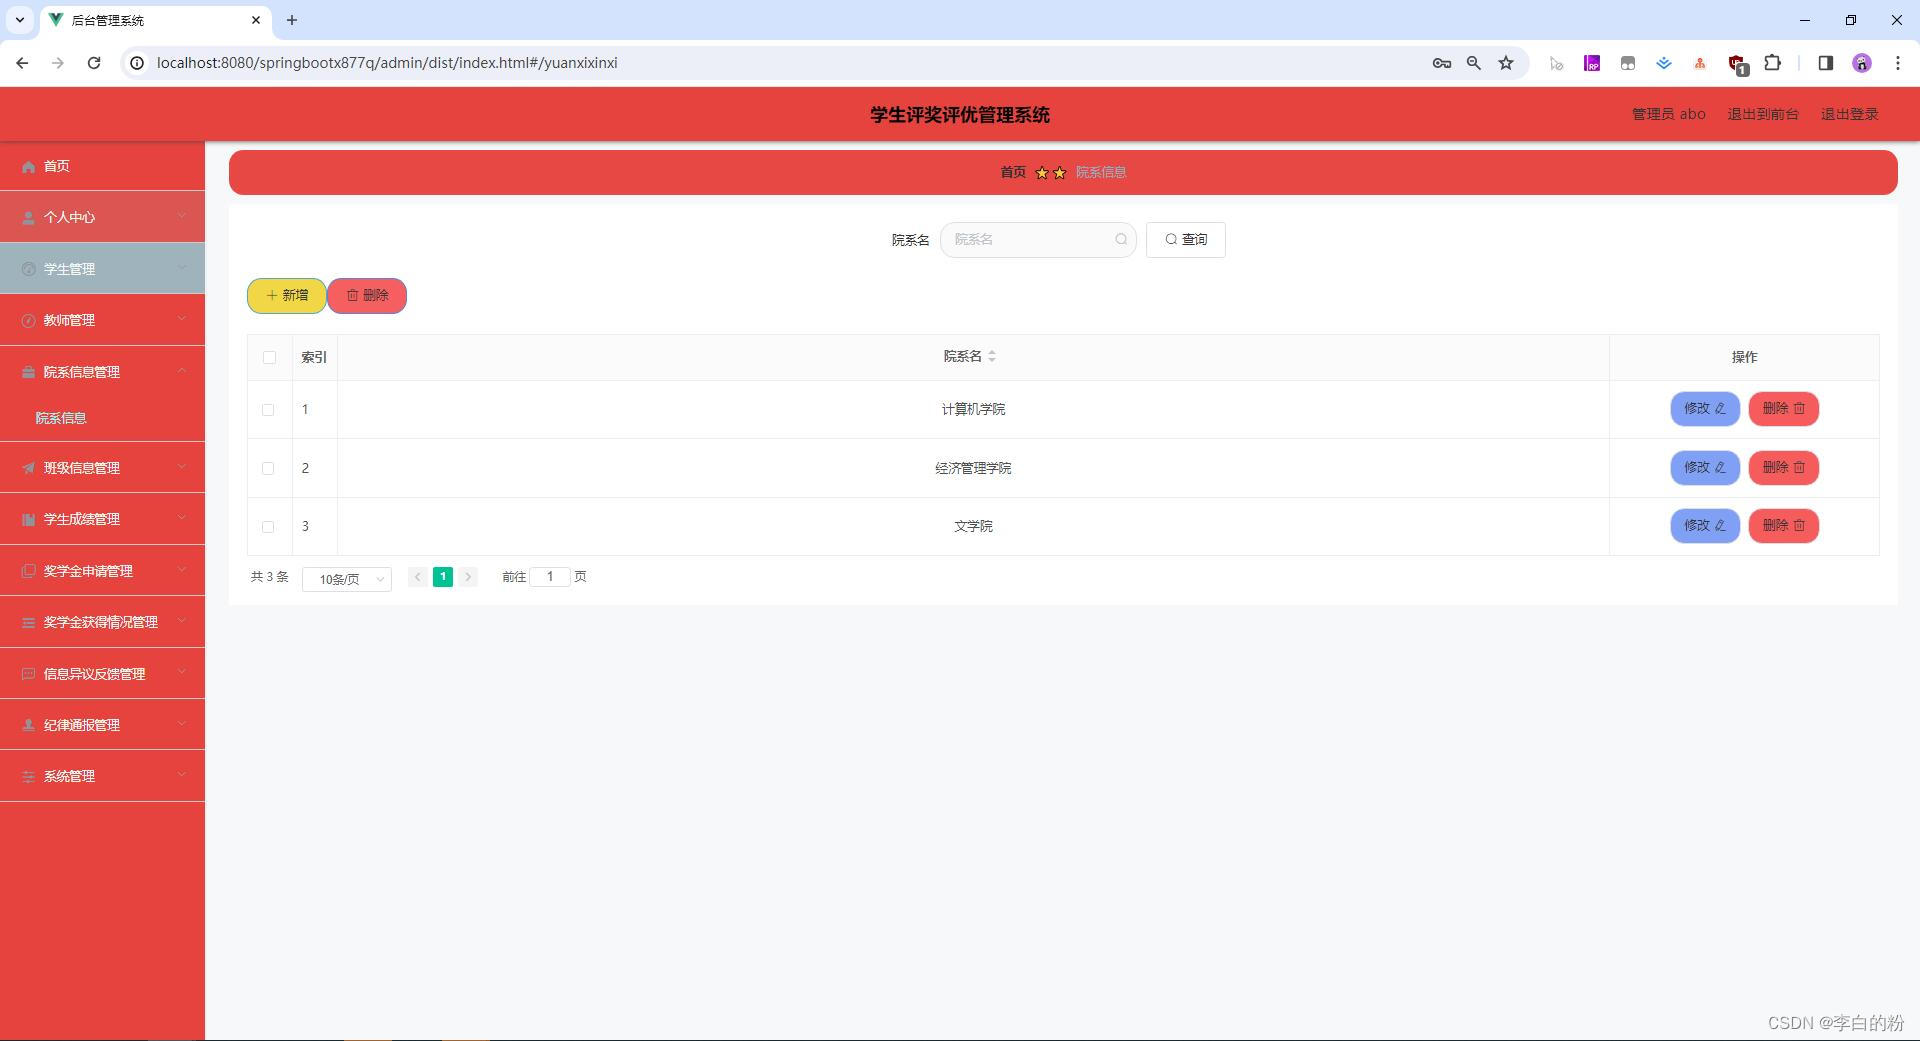Open 奖学金申请管理 sidebar menu

(102, 571)
